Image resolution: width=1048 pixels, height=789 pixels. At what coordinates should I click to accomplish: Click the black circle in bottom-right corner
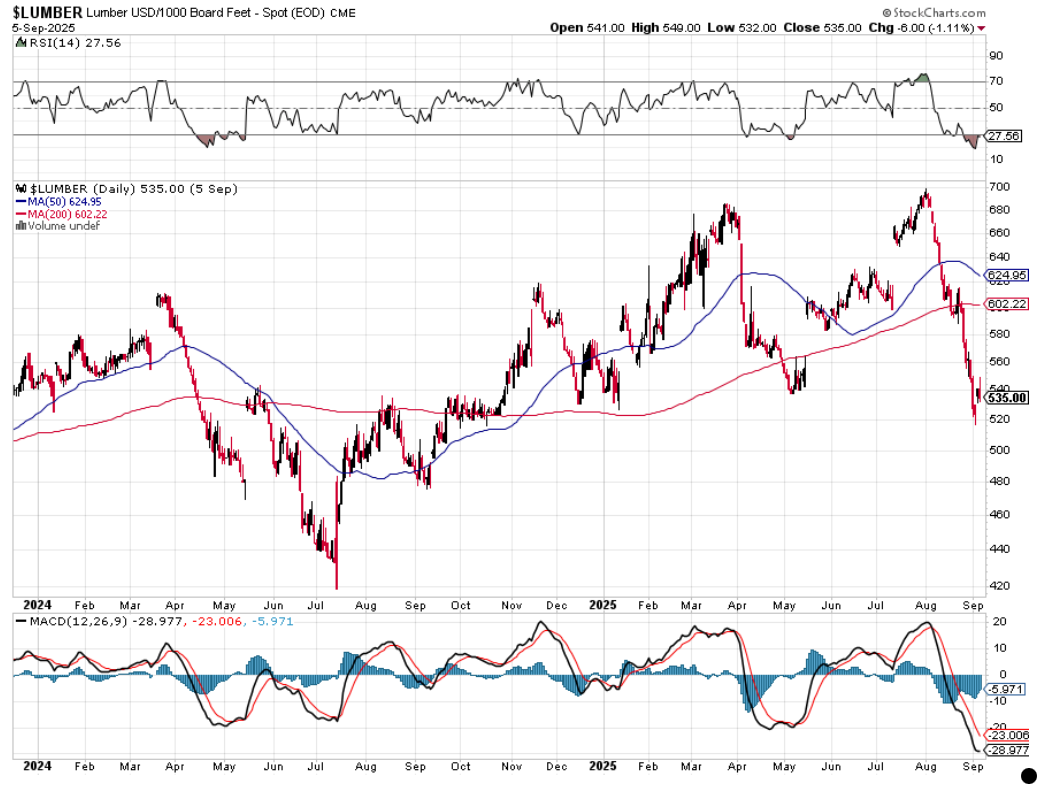click(x=1027, y=774)
